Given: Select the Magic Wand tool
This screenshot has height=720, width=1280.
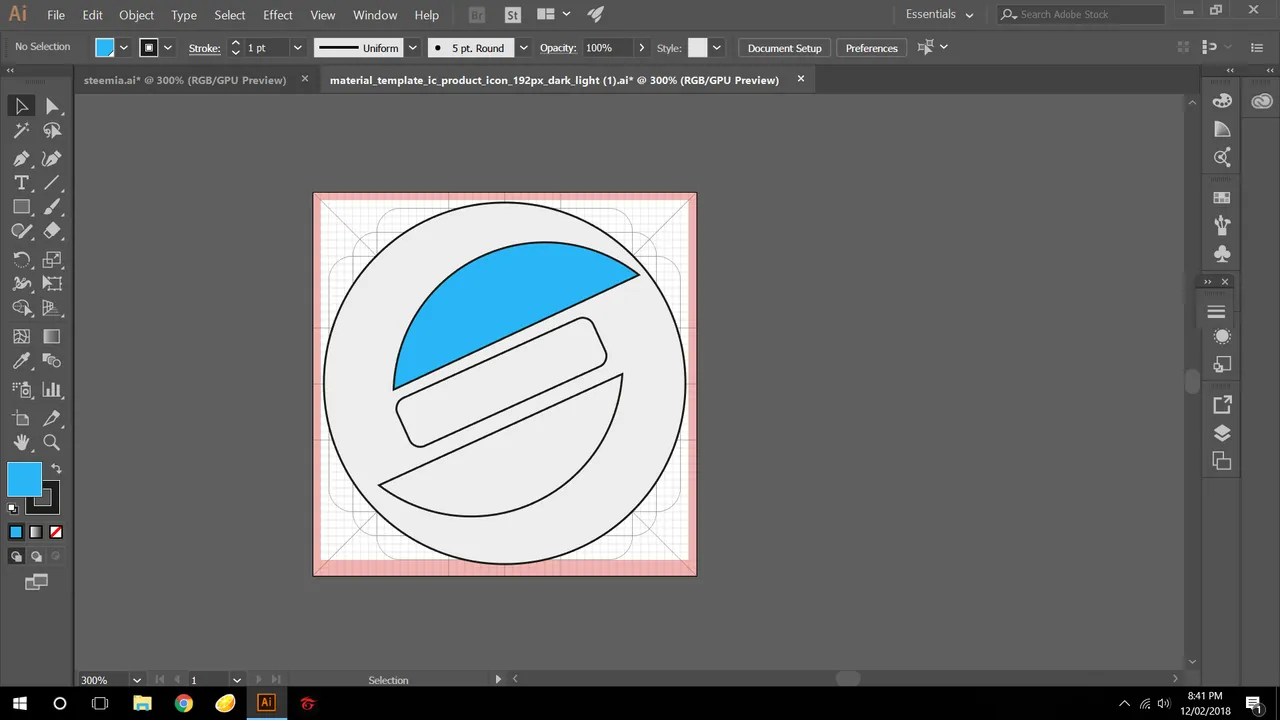Looking at the screenshot, I should coord(21,131).
